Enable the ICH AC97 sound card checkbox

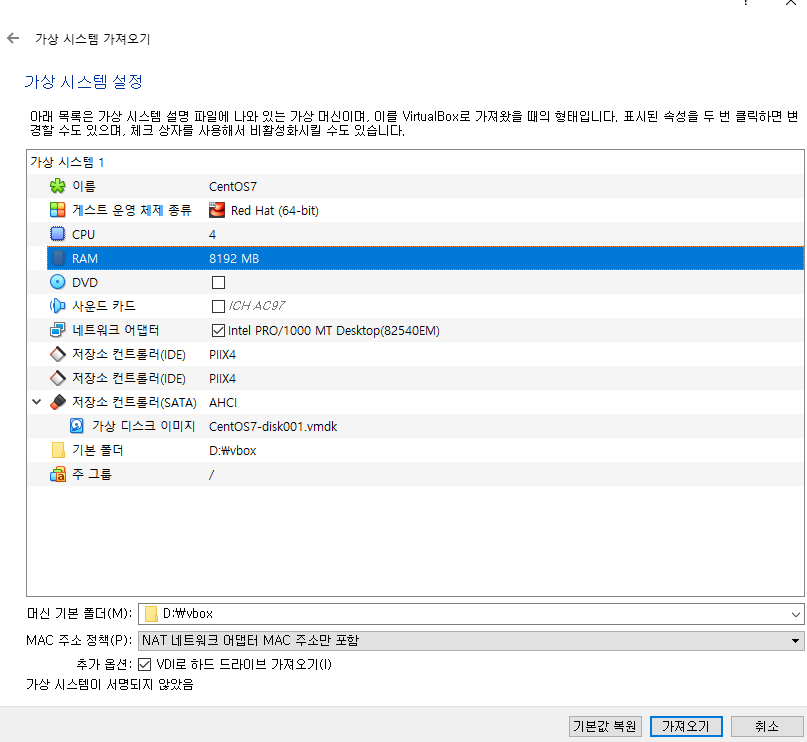(218, 307)
